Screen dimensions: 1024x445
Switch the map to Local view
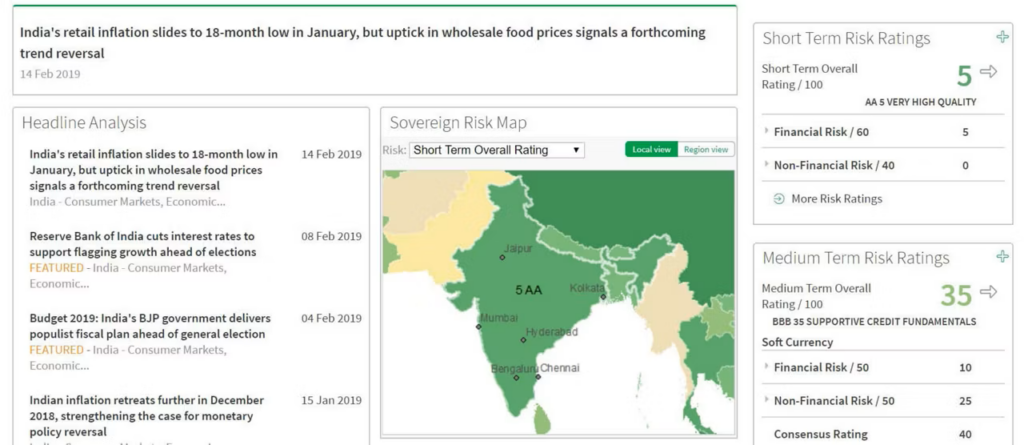(651, 150)
